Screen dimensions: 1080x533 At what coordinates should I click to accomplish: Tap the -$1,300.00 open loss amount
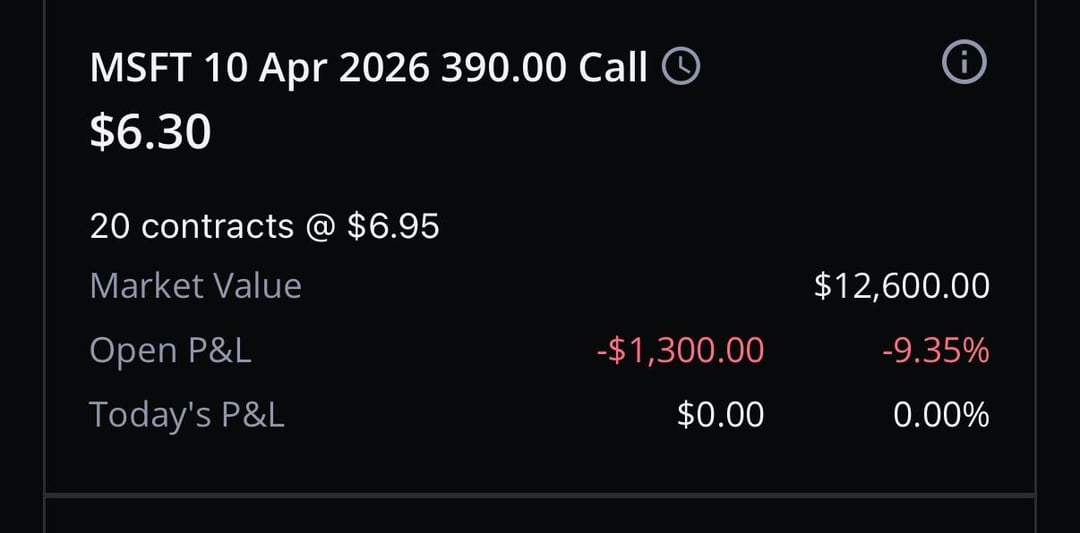pyautogui.click(x=679, y=351)
